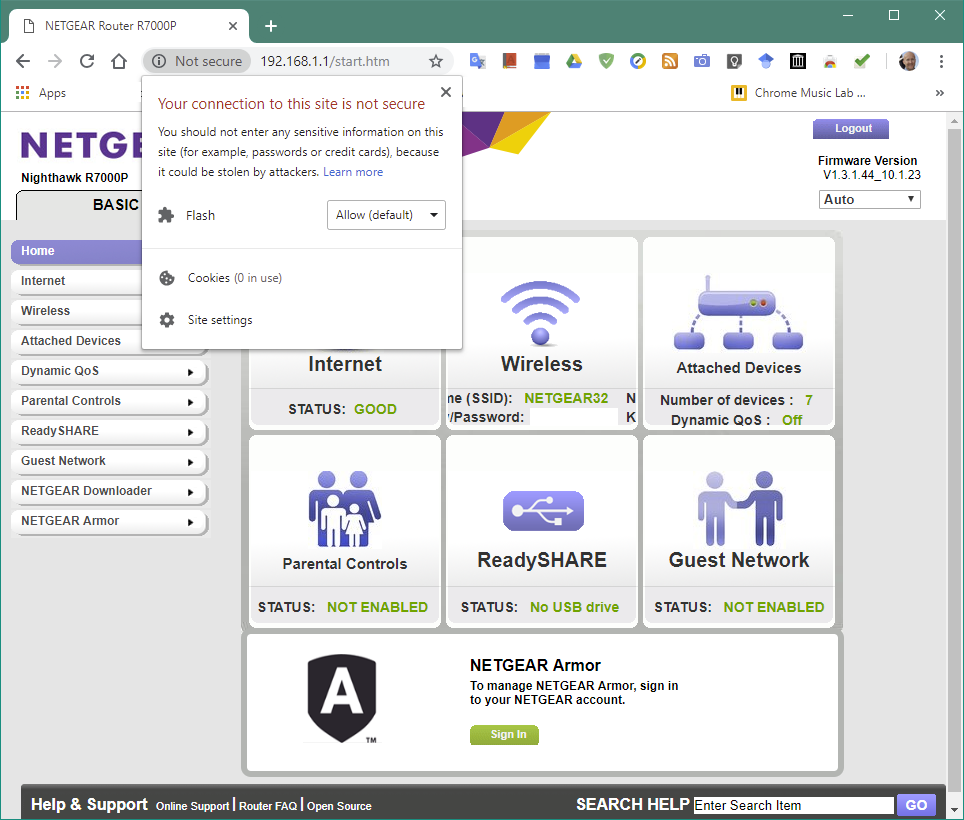
Task: Open the Flash permission dropdown
Action: point(386,215)
